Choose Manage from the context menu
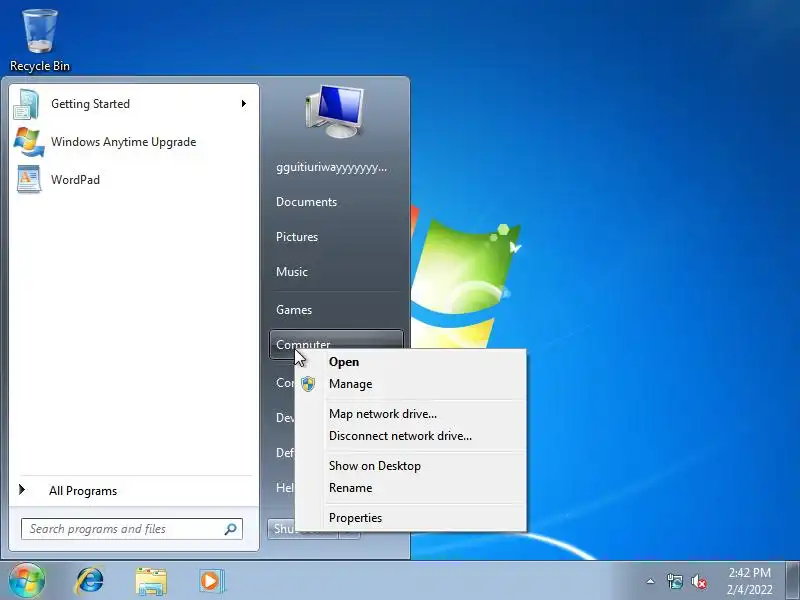800x600 pixels. 410,384
